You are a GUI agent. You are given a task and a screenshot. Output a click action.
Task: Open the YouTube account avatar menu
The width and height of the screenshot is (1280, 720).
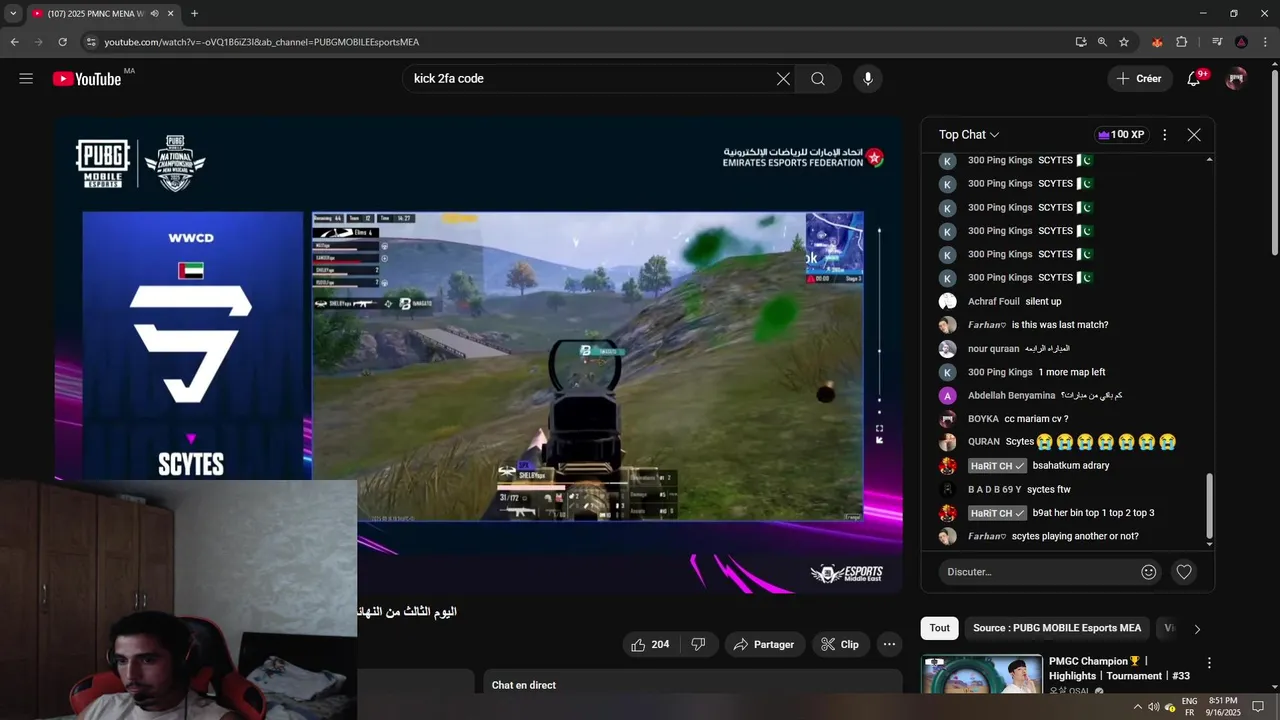[x=1236, y=78]
